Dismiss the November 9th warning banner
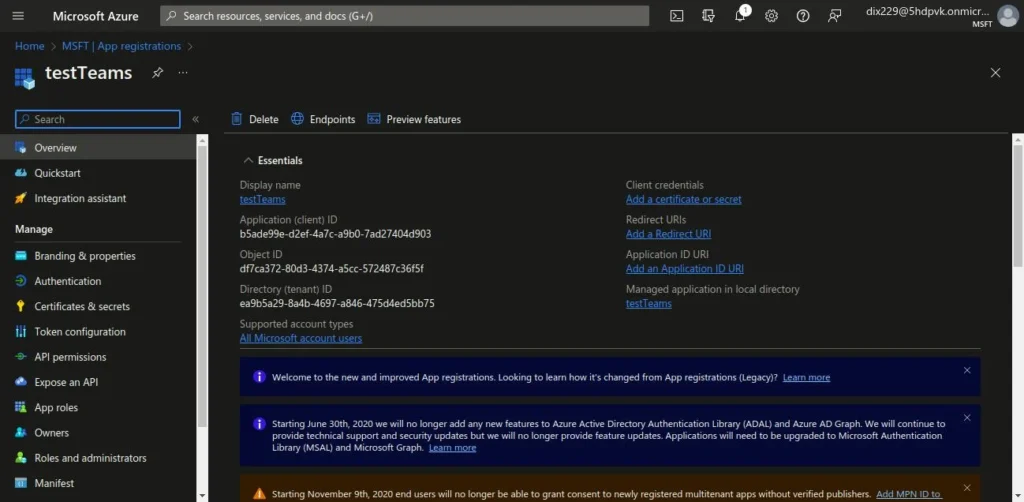1024x502 pixels. pyautogui.click(x=967, y=488)
